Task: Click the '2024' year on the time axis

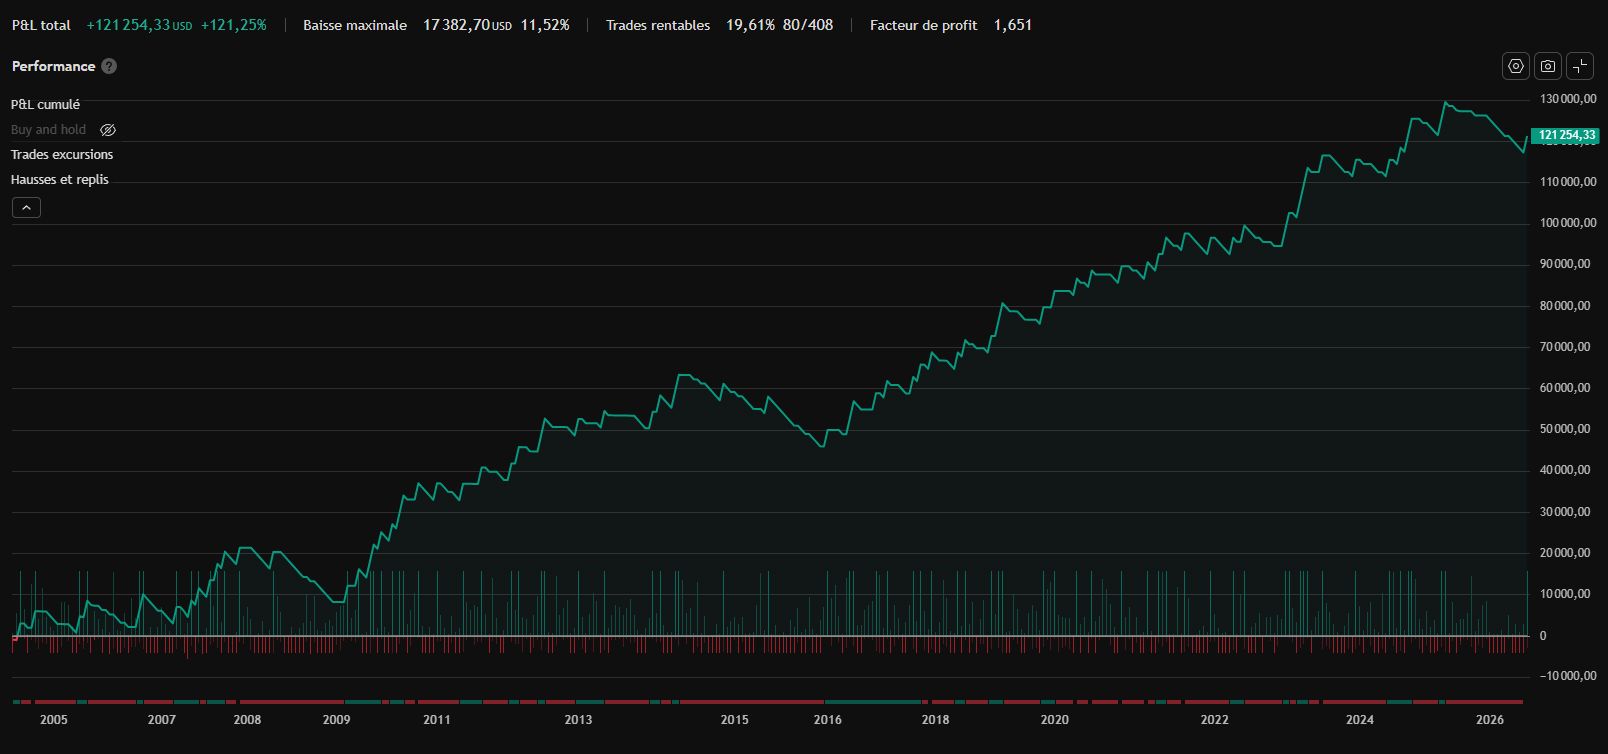Action: point(1360,720)
